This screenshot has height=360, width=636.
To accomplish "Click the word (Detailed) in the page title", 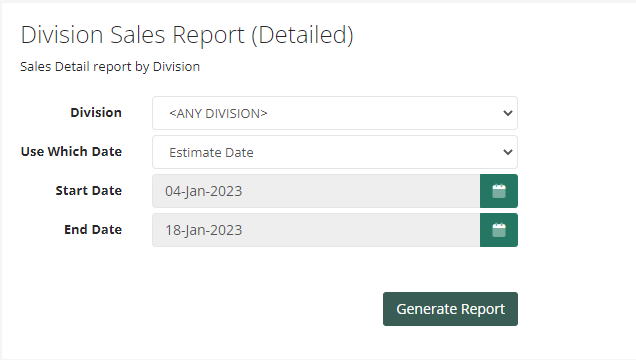I will click(303, 35).
